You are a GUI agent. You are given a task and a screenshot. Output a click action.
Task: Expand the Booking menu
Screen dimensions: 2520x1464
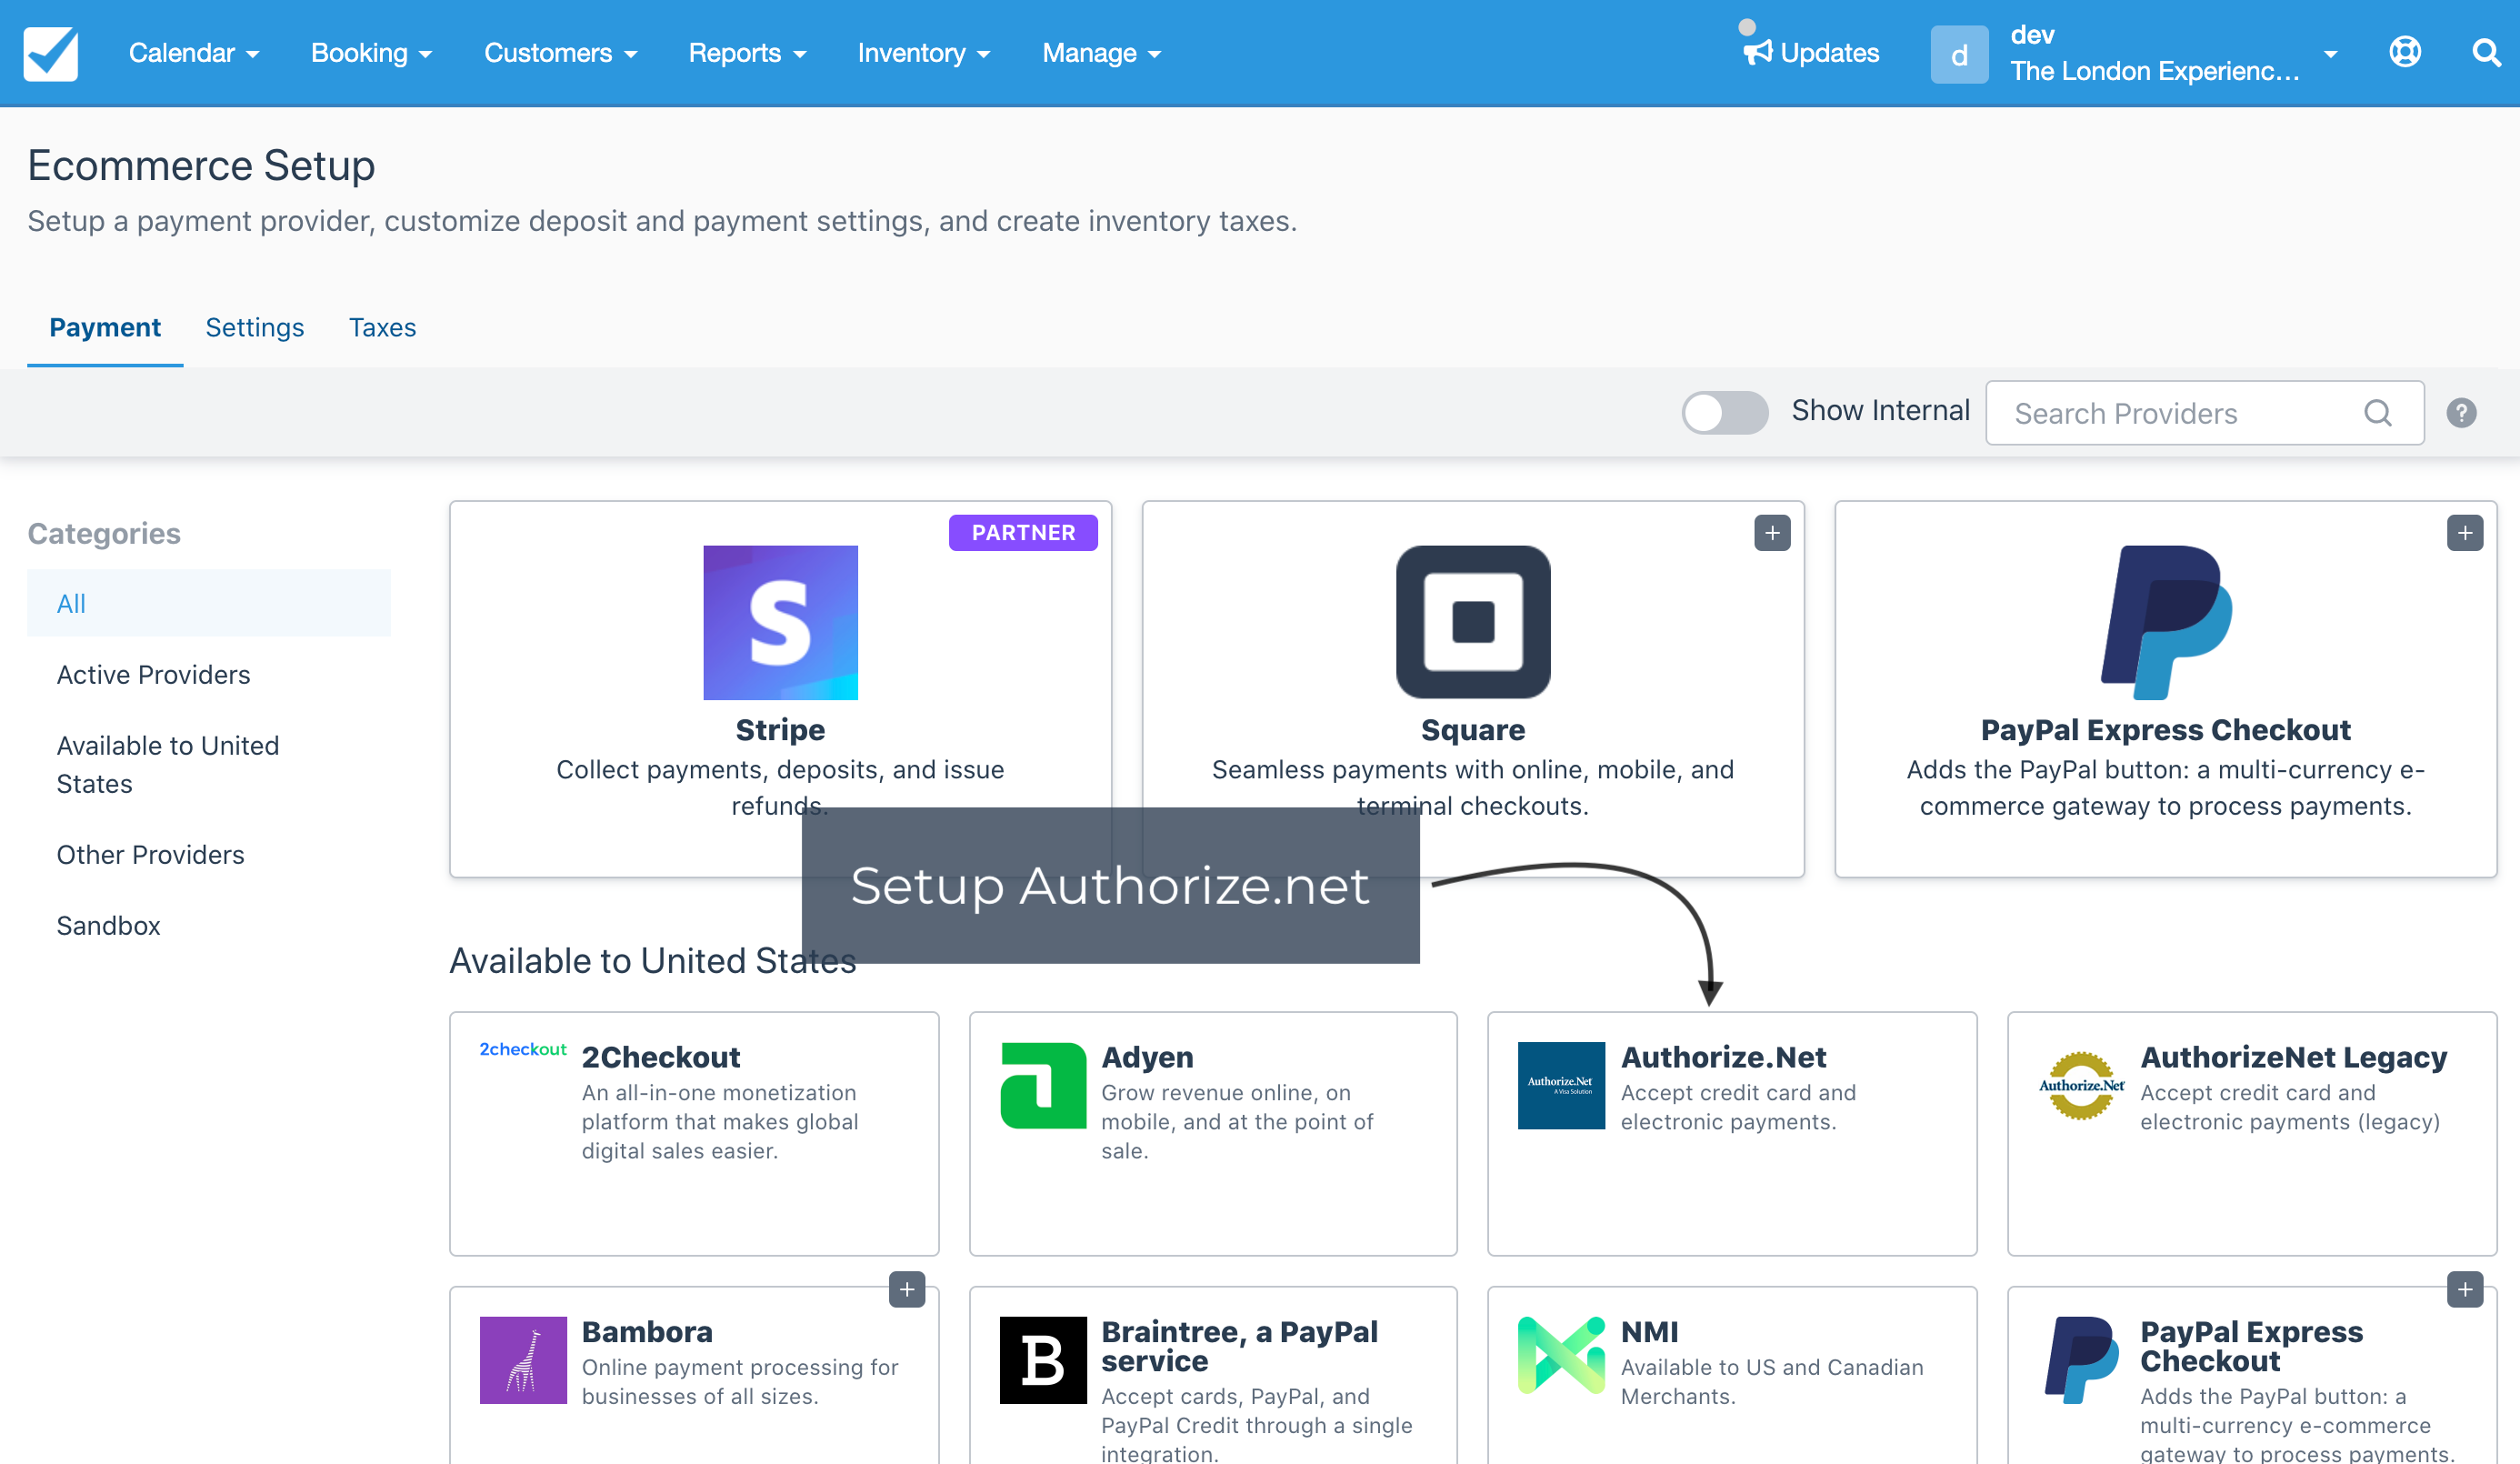point(372,53)
